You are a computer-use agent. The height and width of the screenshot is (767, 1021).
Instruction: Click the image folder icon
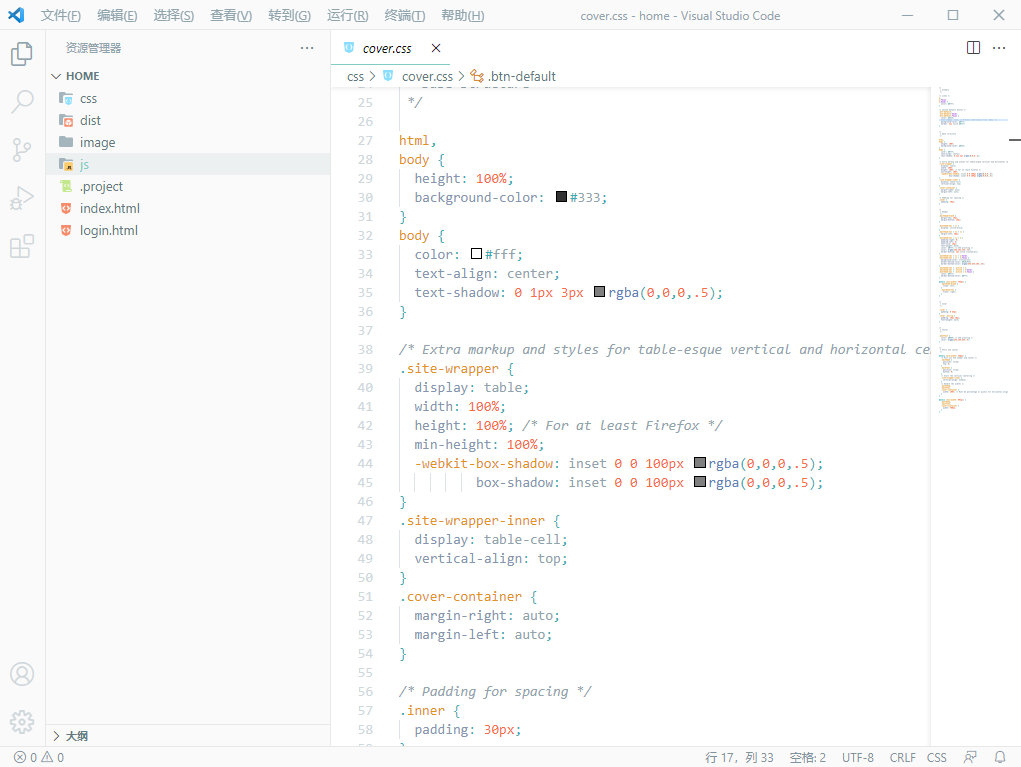[x=66, y=142]
